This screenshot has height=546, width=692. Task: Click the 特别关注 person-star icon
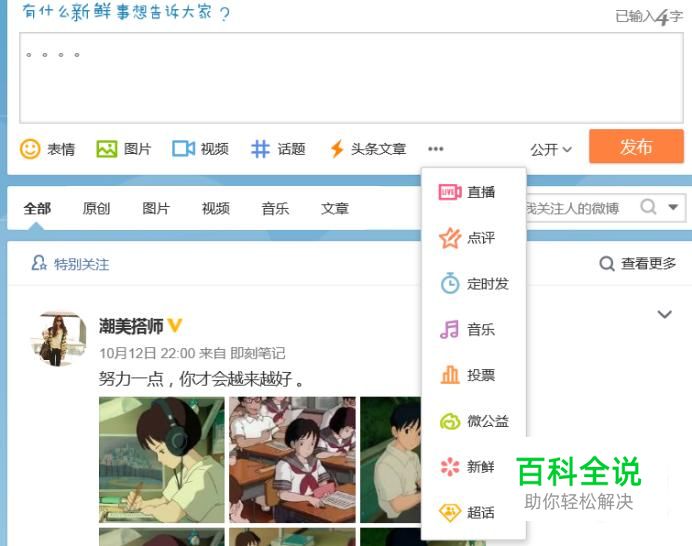39,263
